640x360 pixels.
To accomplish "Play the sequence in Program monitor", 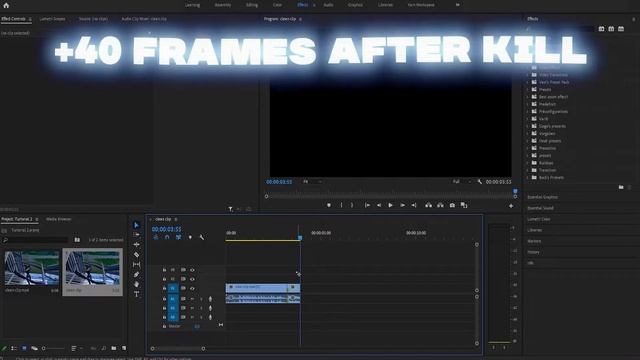I will (x=390, y=205).
